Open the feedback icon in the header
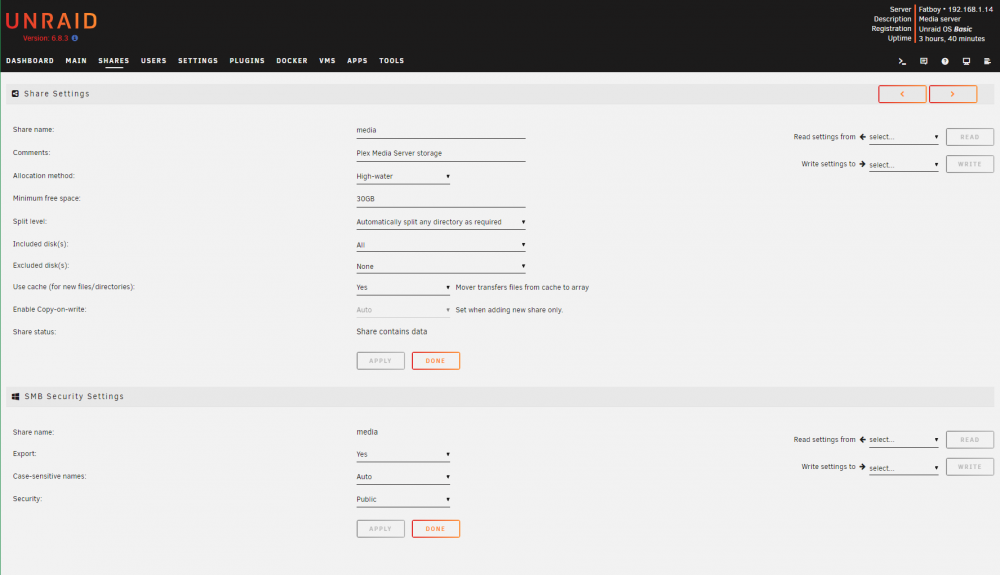 pos(923,61)
